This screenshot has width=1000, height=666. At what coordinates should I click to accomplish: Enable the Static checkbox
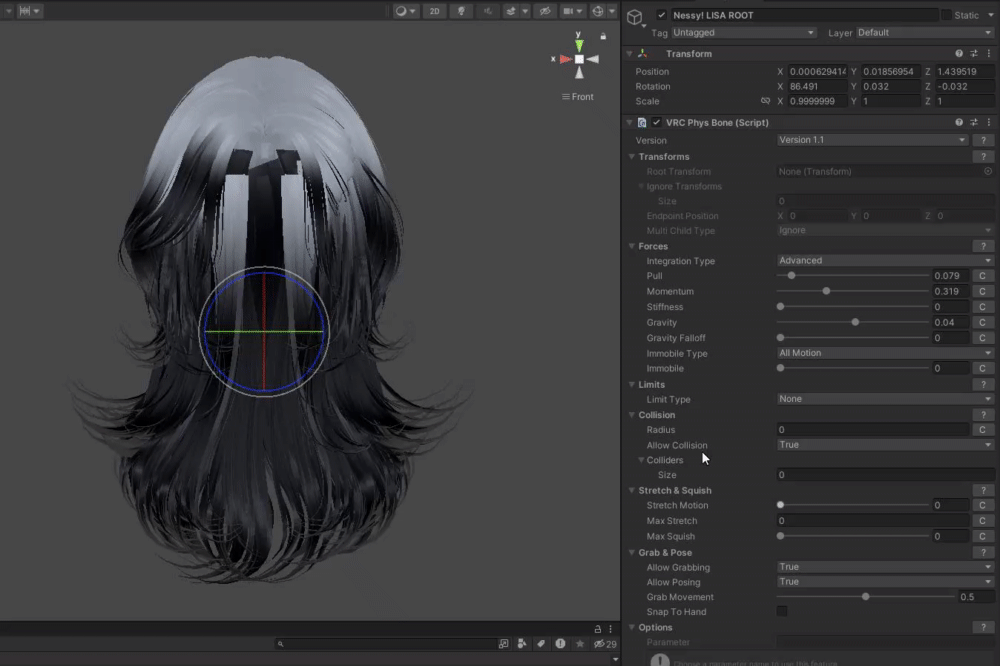946,15
